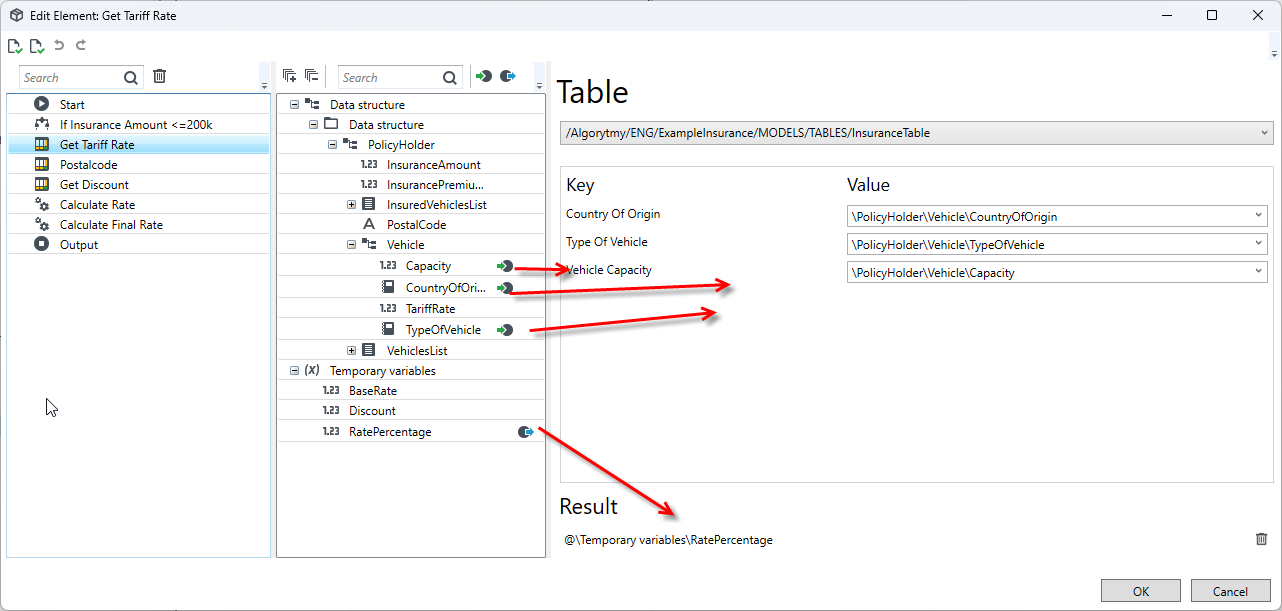Click the blue output arrow filter icon in toolbar
This screenshot has height=611, width=1282.
pyautogui.click(x=507, y=76)
